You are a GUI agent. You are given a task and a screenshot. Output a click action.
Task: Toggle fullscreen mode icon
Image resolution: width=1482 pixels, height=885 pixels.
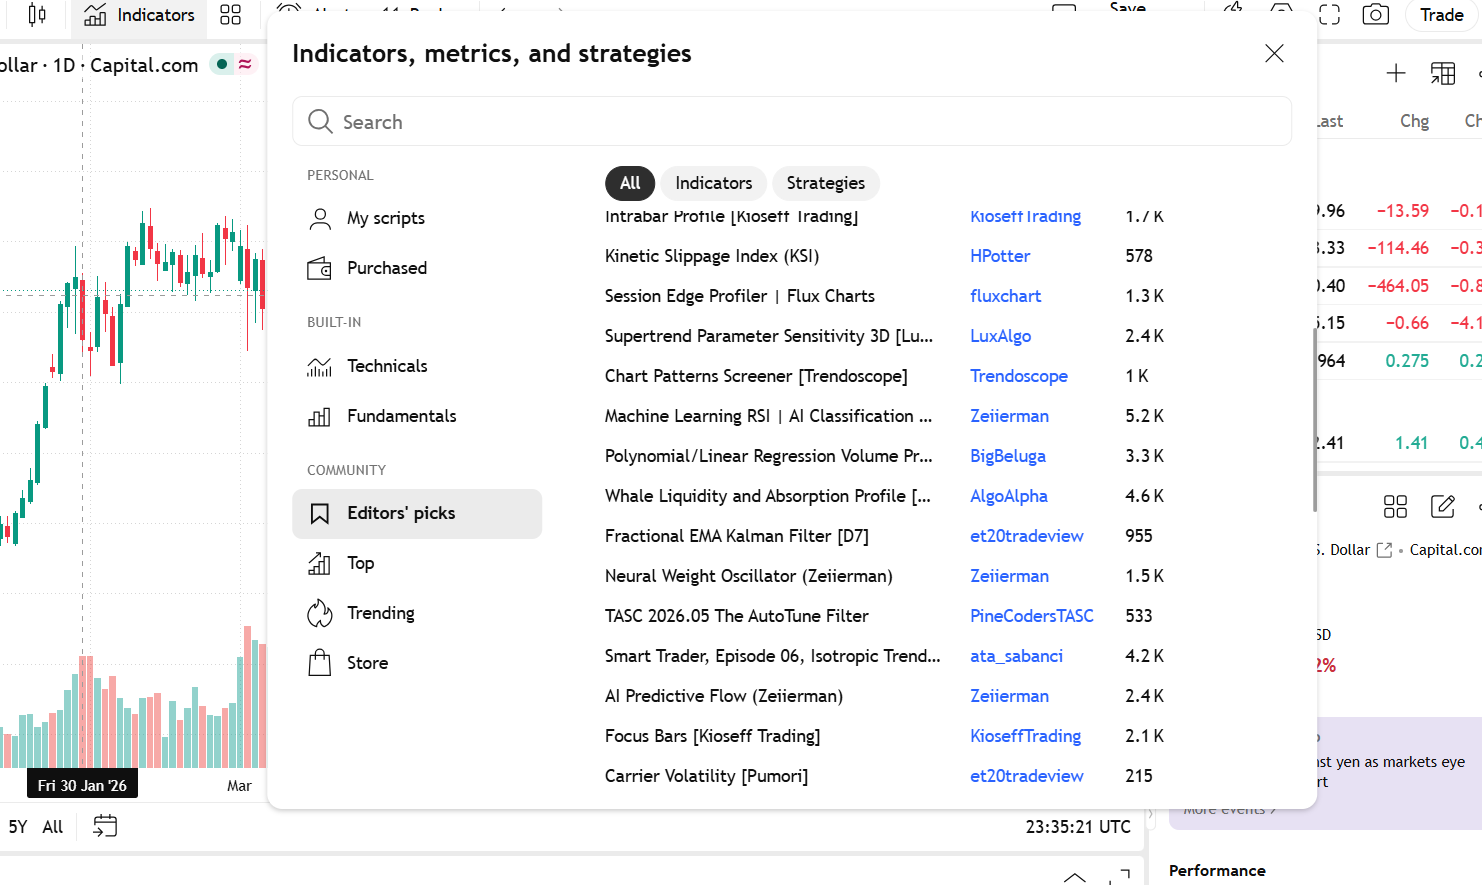1329,15
